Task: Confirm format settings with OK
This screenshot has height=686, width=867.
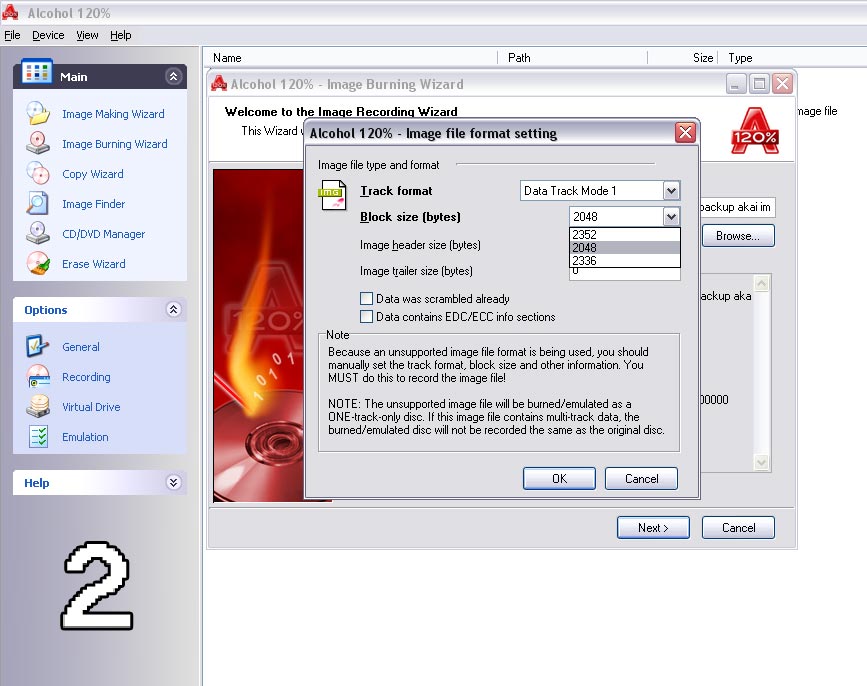Action: click(x=559, y=479)
